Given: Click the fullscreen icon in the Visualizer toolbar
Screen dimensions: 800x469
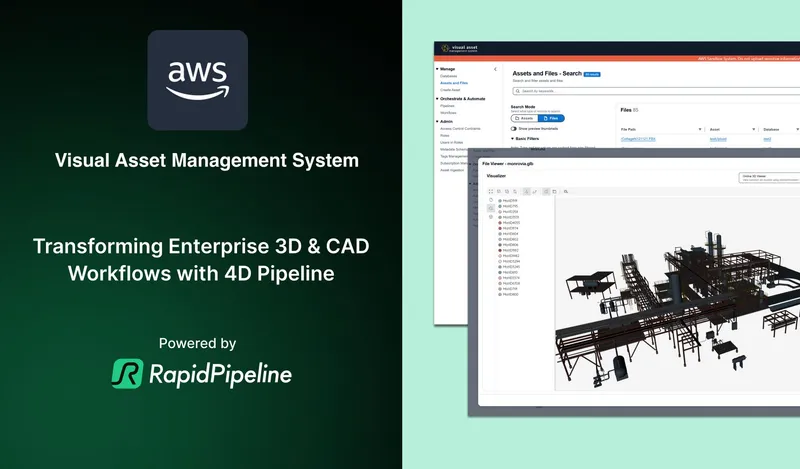Looking at the screenshot, I should (491, 191).
